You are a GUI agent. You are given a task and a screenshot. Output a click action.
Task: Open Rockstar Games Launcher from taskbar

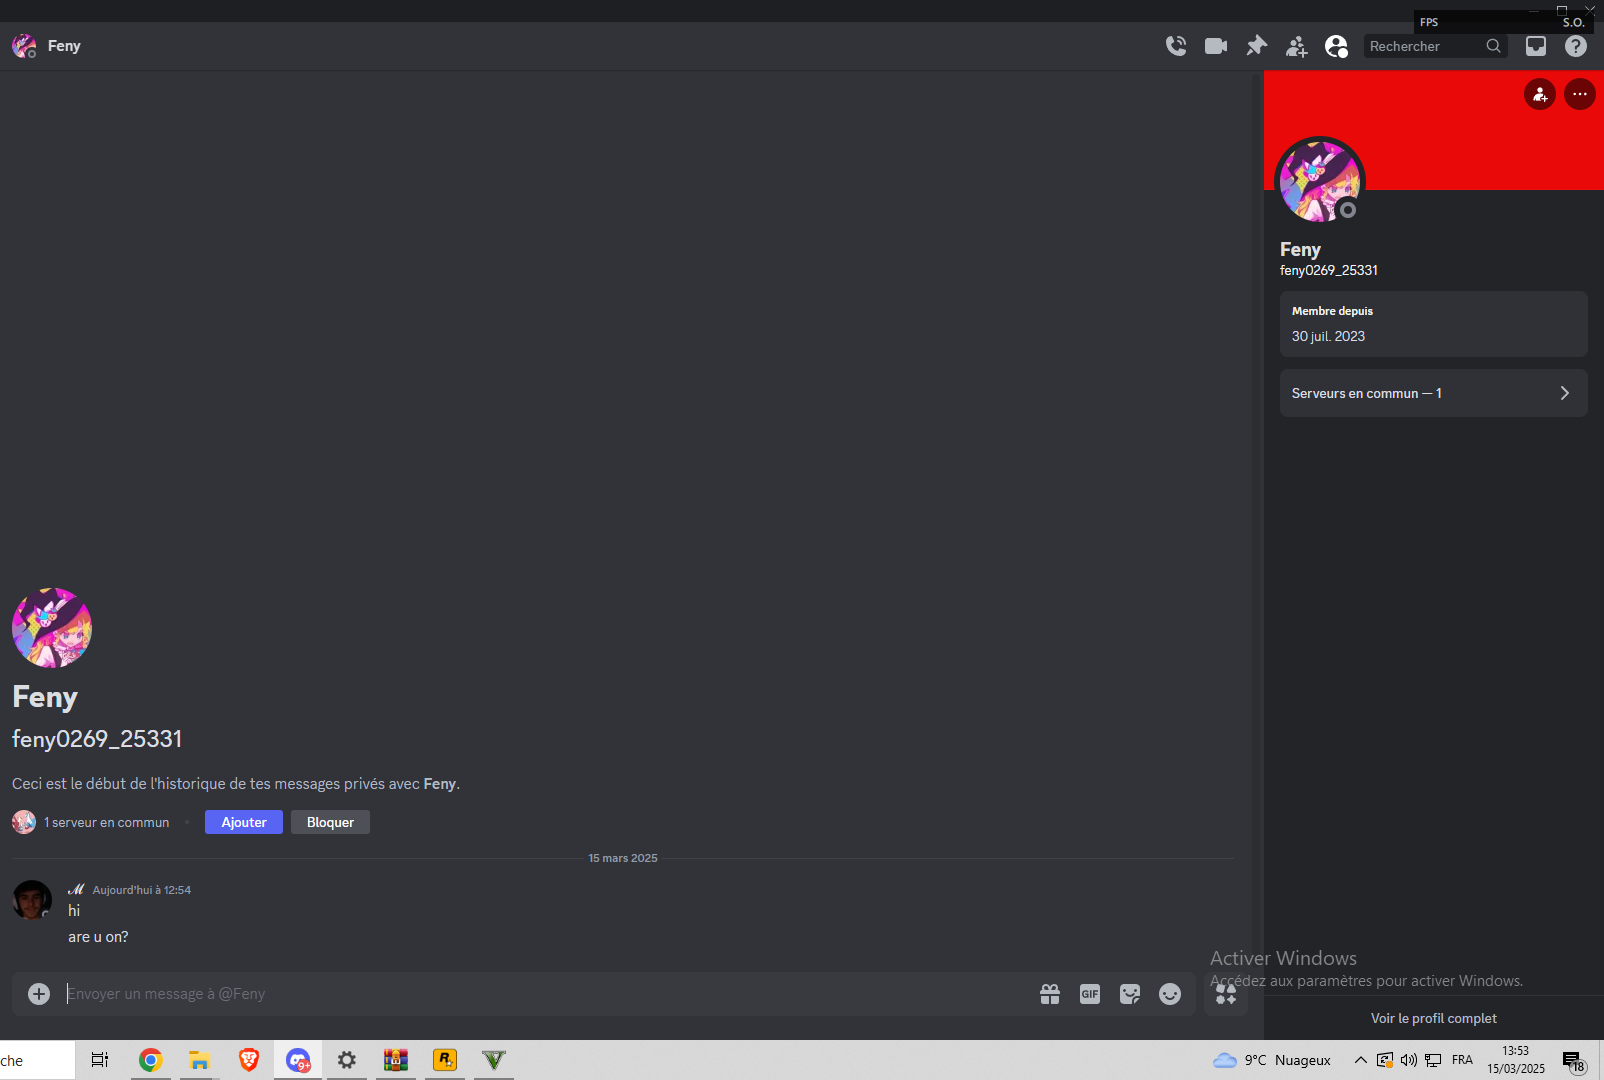point(445,1060)
